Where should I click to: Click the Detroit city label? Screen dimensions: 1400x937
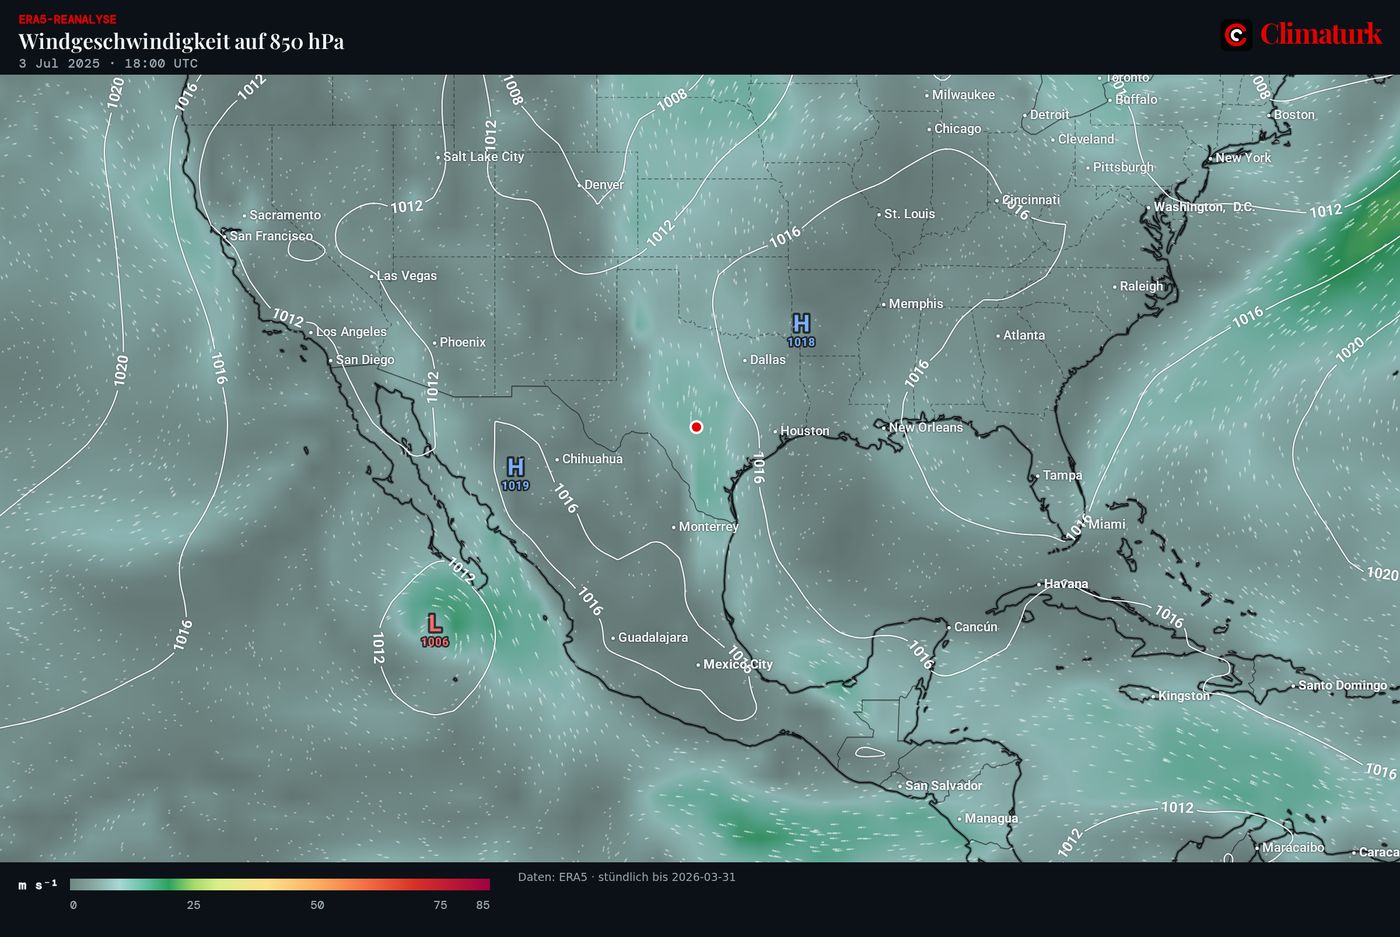pyautogui.click(x=1049, y=115)
